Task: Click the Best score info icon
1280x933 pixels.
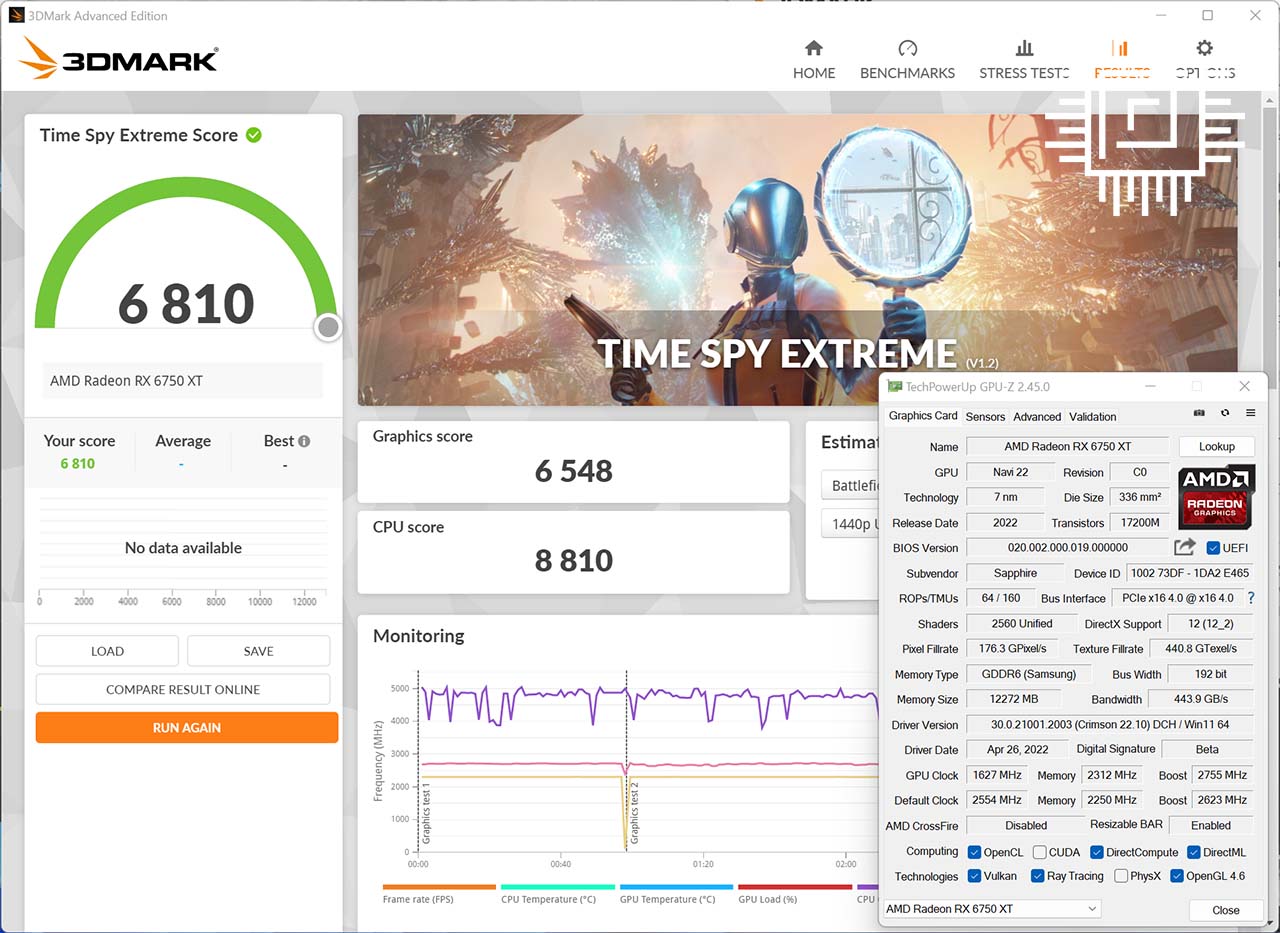Action: pos(304,441)
